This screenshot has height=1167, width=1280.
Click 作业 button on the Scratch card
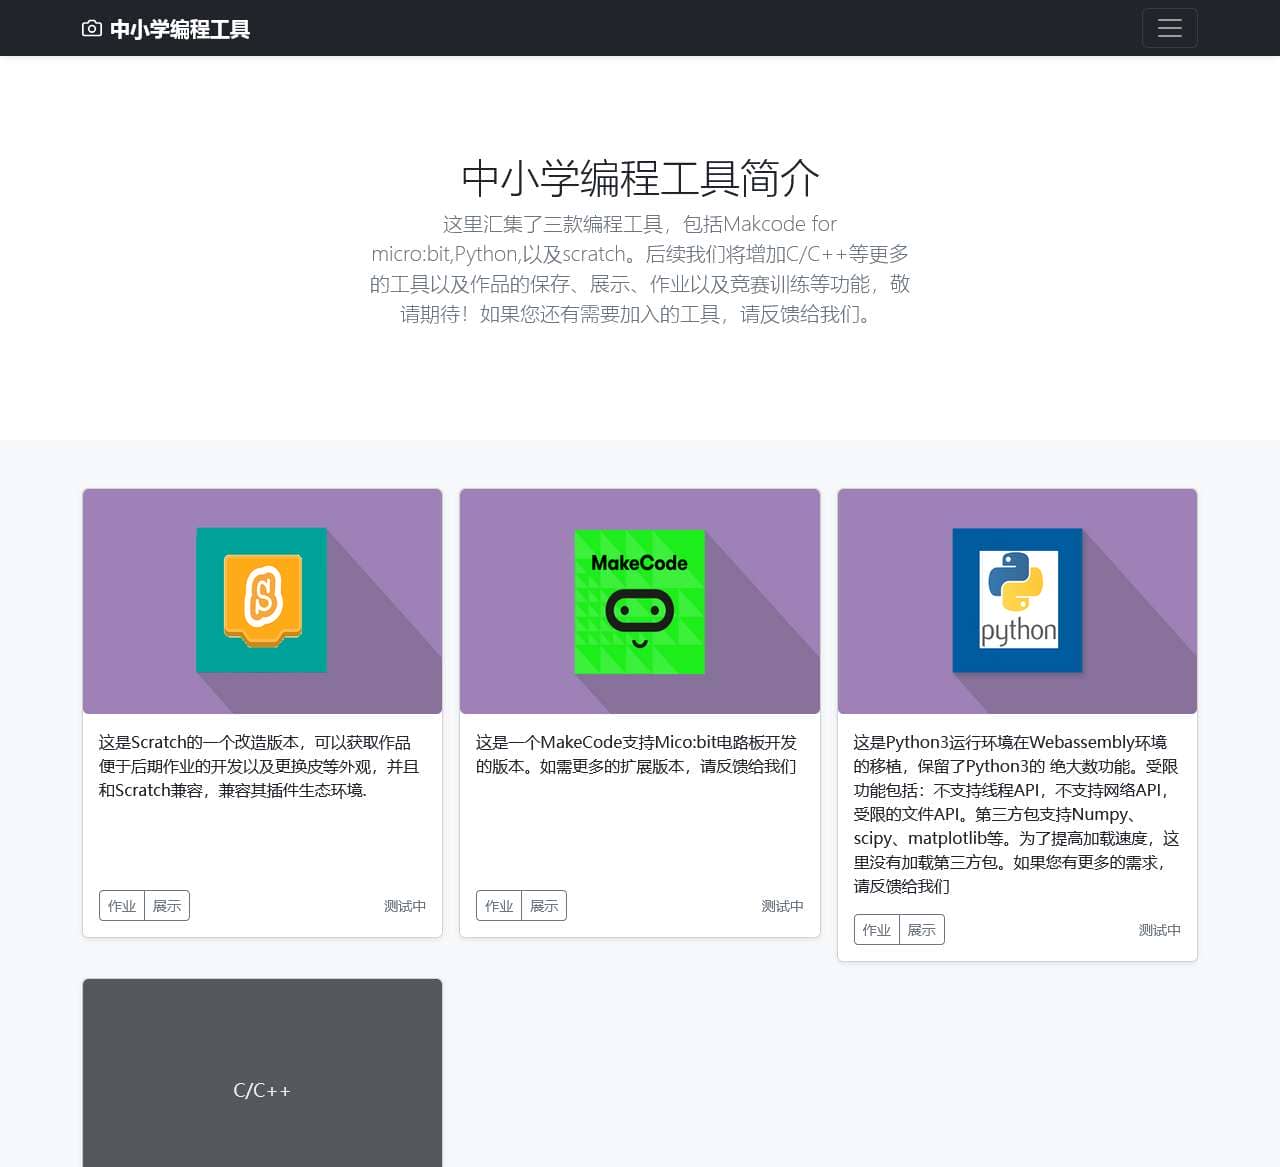(x=122, y=906)
